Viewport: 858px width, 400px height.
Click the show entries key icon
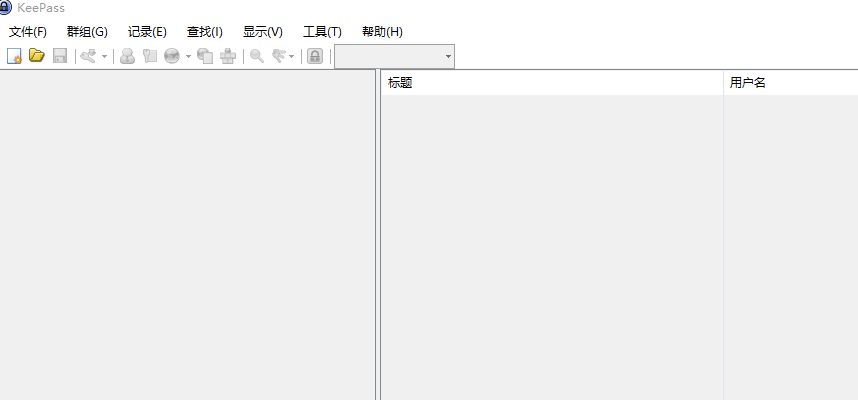pos(279,56)
